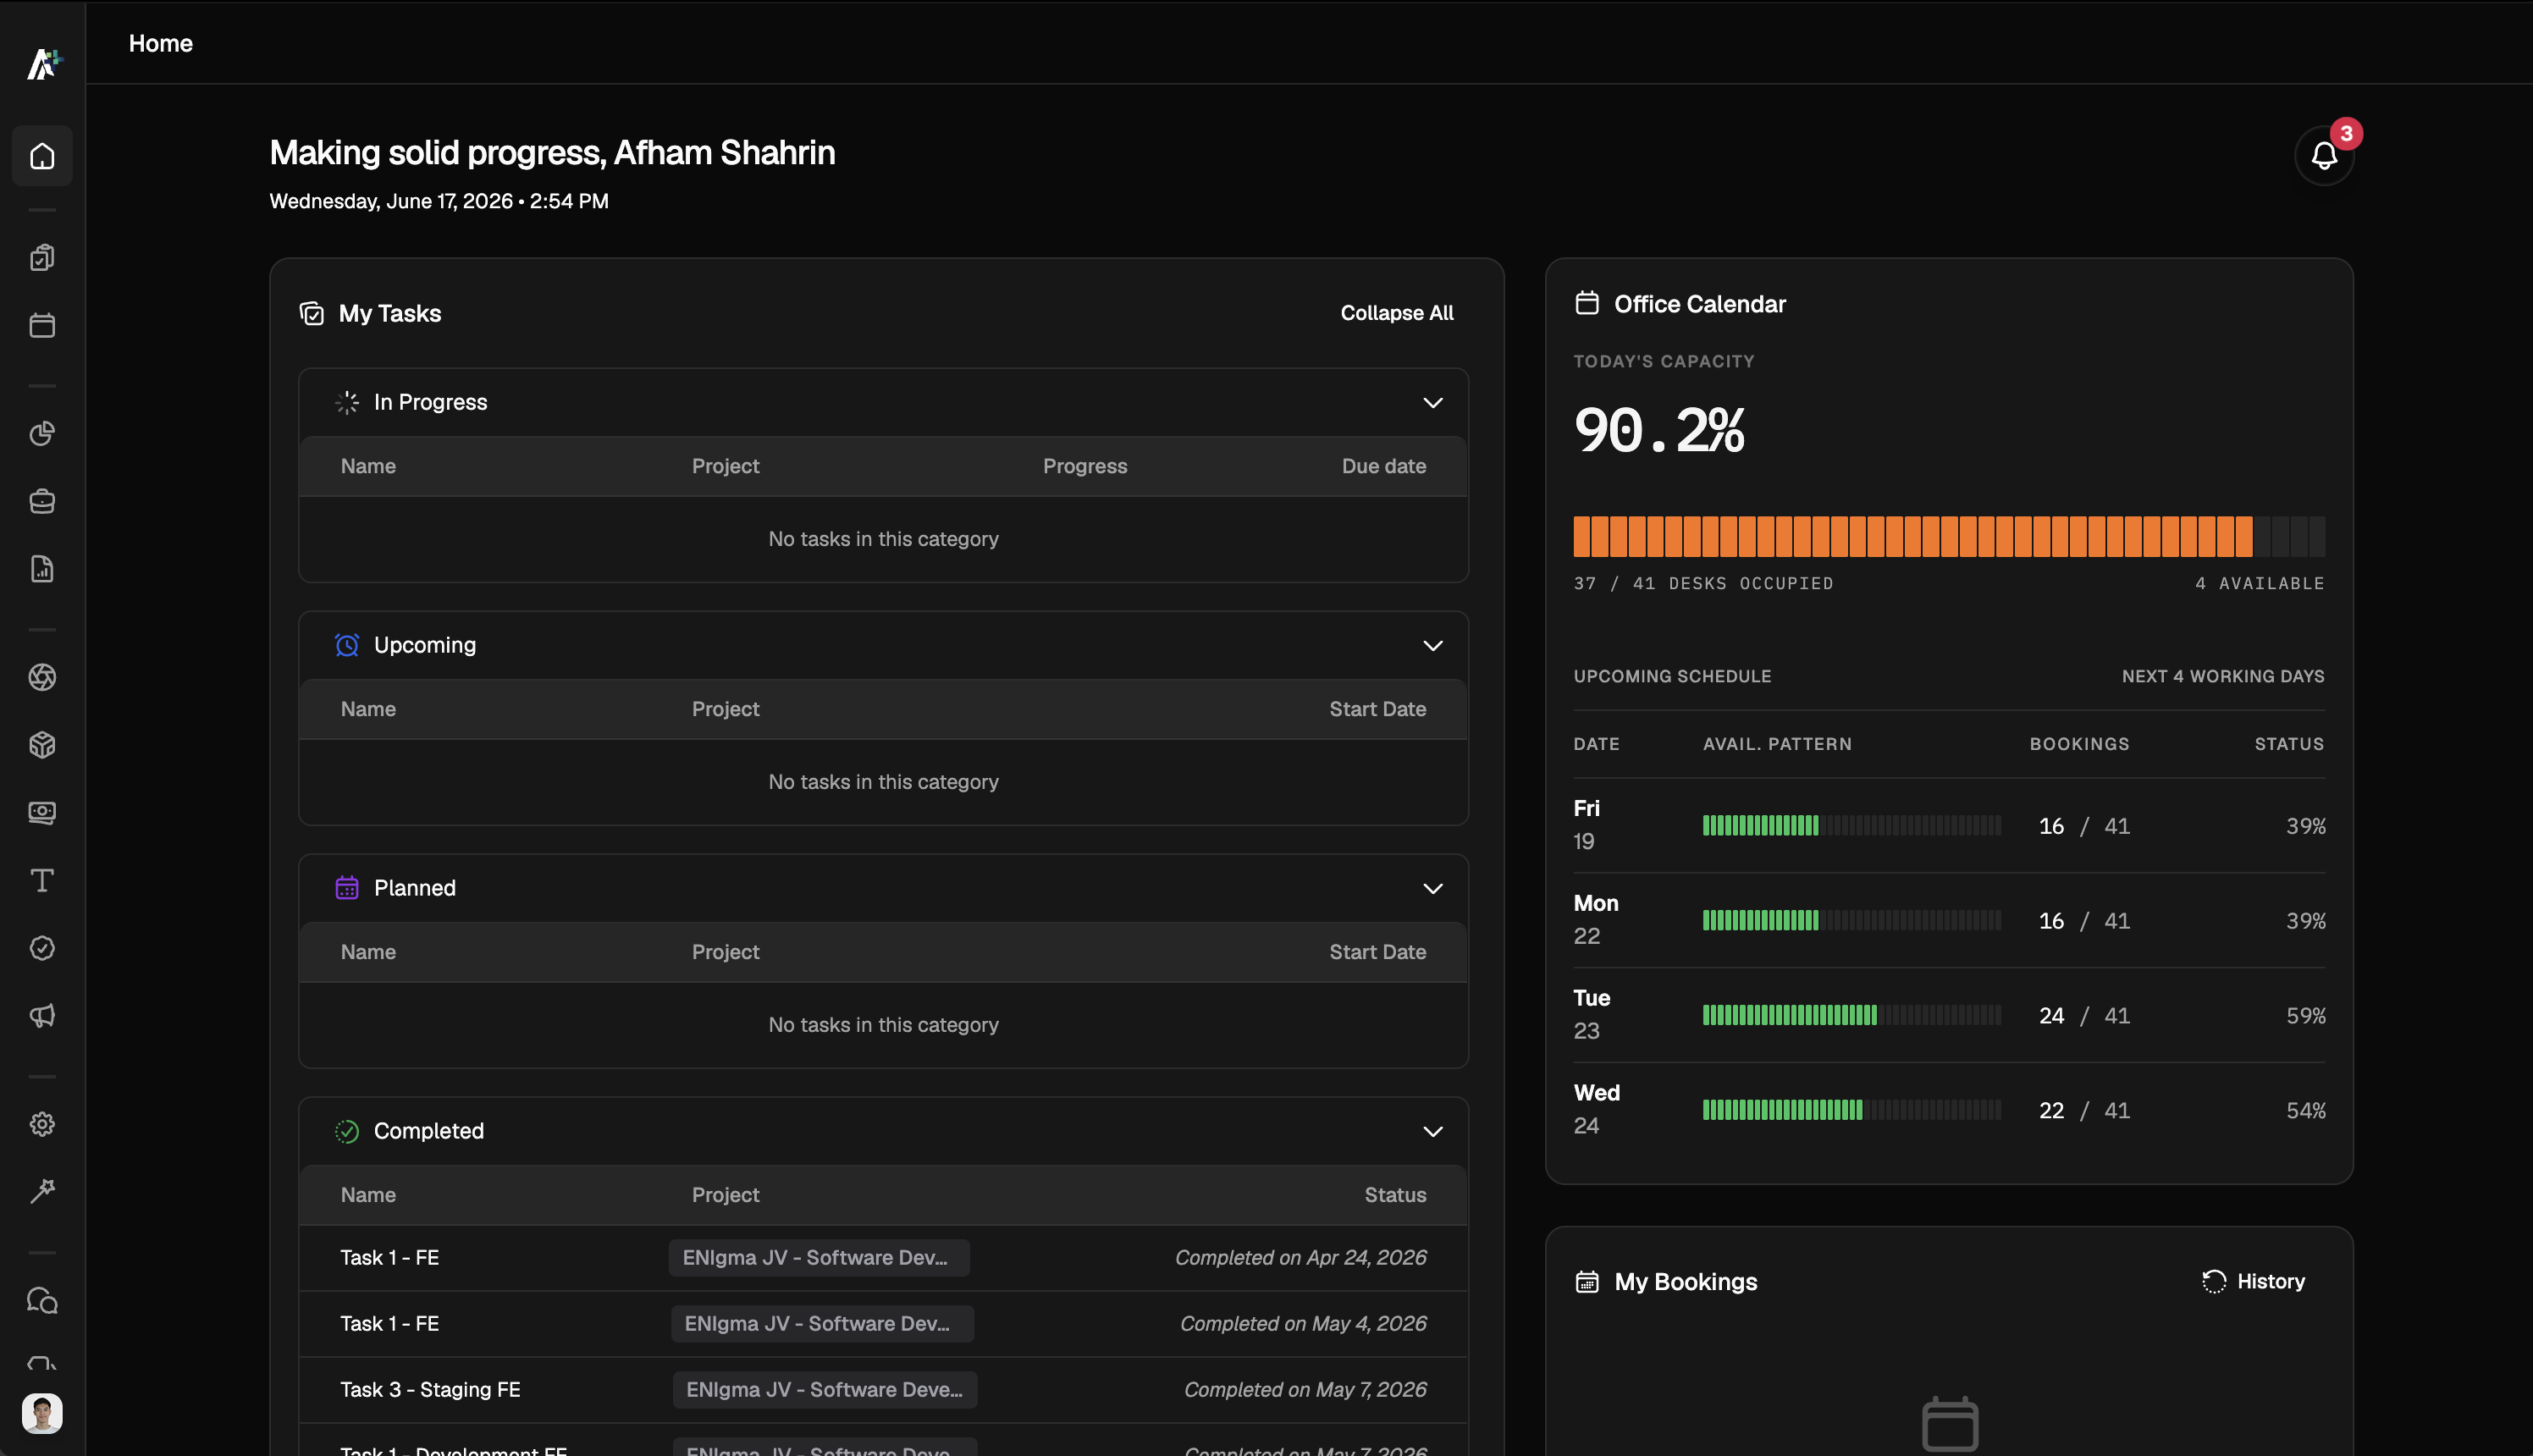Viewport: 2533px width, 1456px height.
Task: Open the calendar sidebar icon
Action: tap(42, 326)
